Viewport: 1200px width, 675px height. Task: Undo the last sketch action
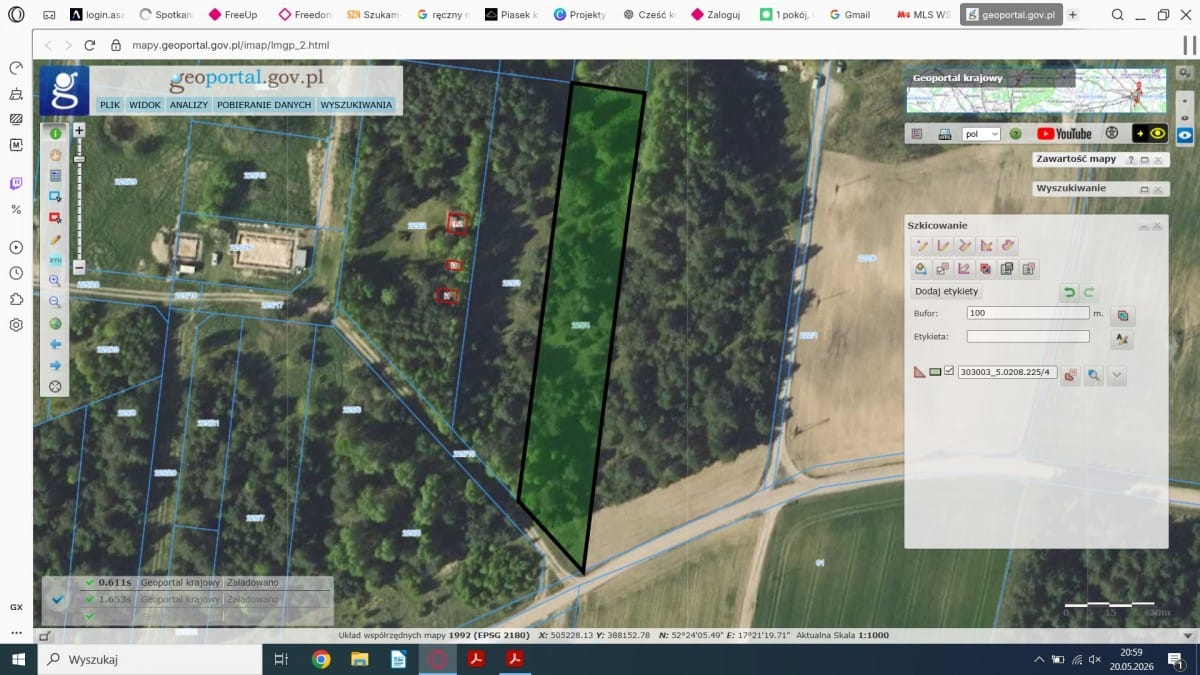click(x=1069, y=292)
